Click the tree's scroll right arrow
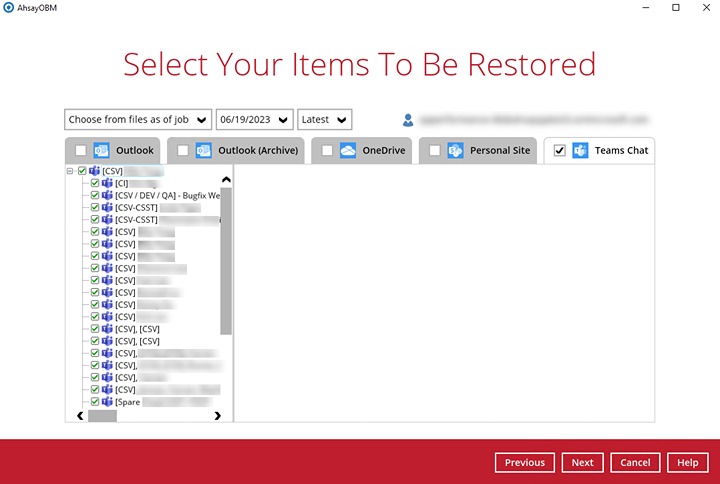The width and height of the screenshot is (720, 484). [x=218, y=415]
